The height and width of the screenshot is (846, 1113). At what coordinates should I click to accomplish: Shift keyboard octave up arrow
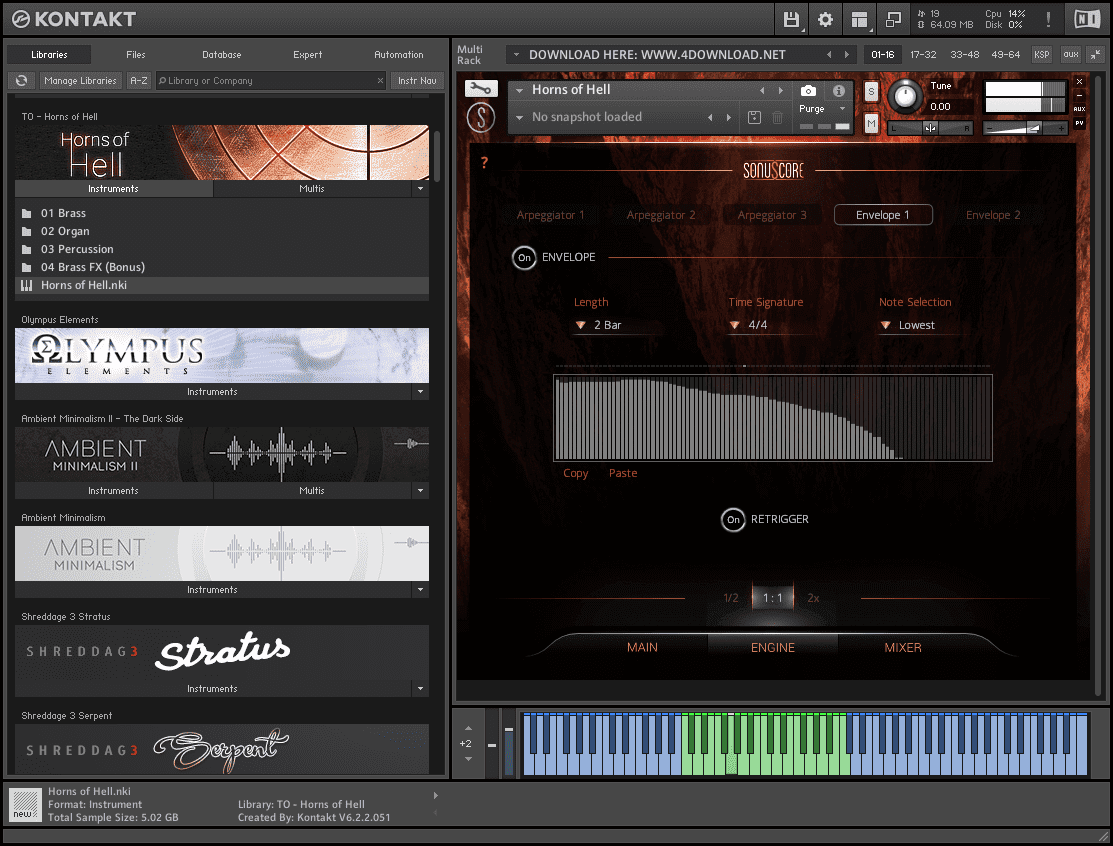click(468, 728)
